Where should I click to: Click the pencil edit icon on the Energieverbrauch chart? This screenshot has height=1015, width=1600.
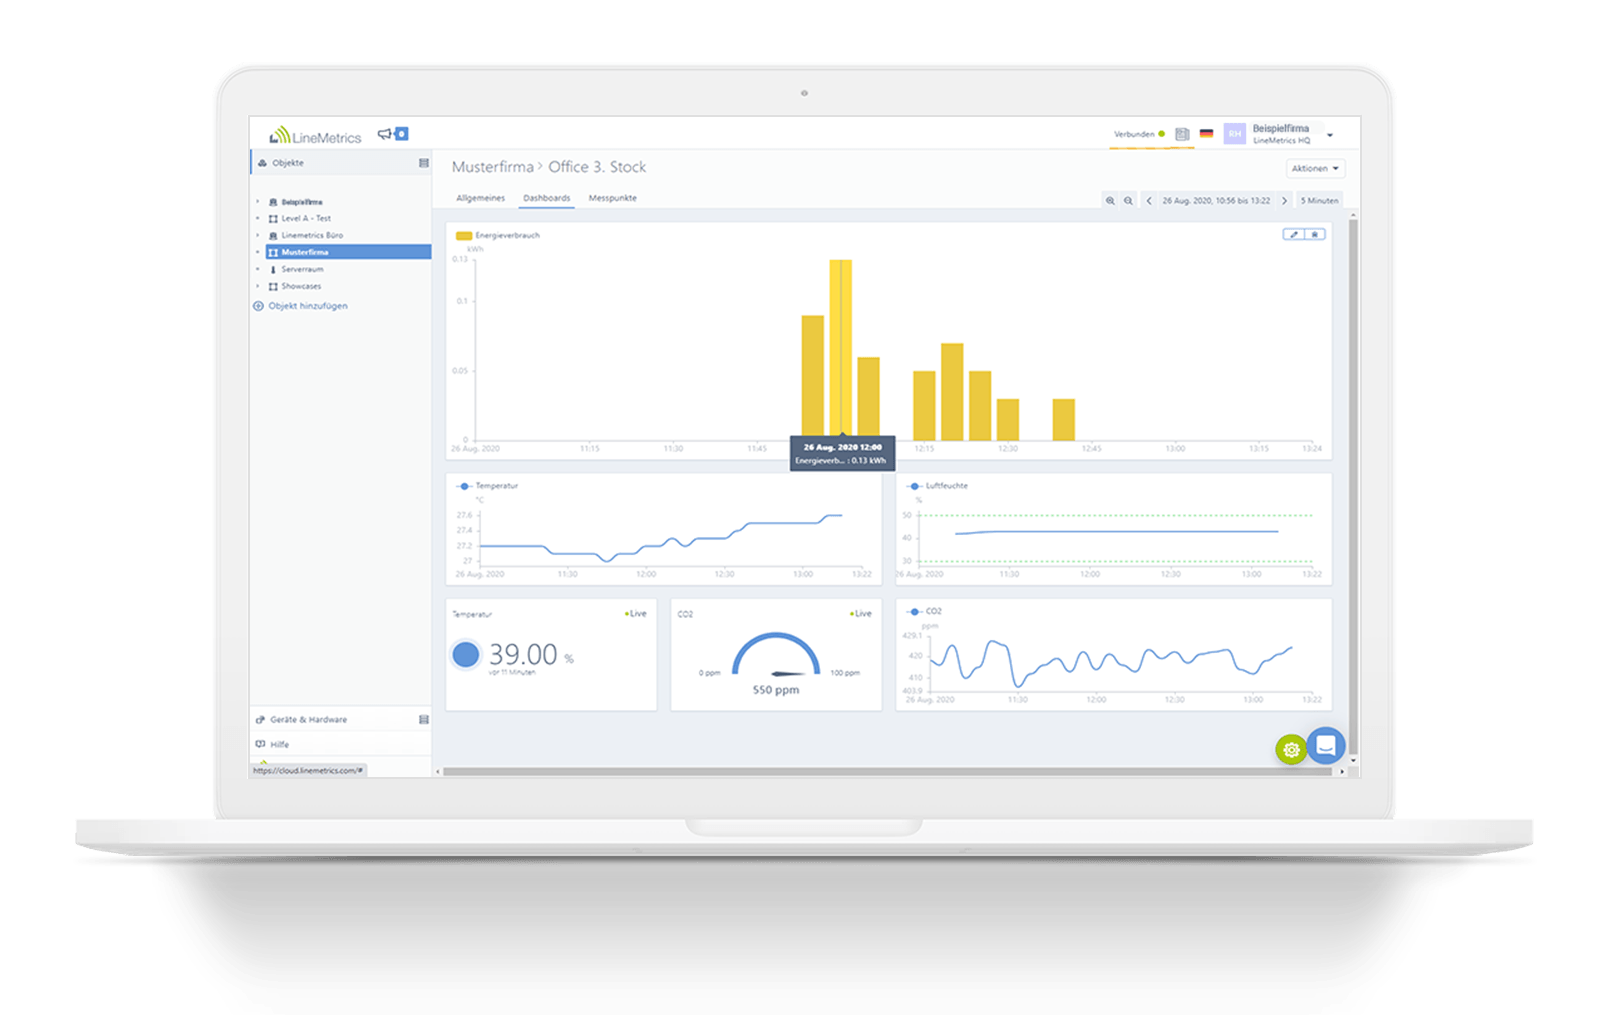tap(1293, 233)
